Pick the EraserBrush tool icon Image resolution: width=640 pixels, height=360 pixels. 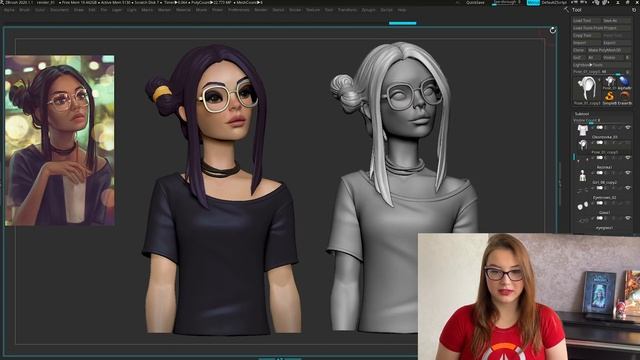624,96
